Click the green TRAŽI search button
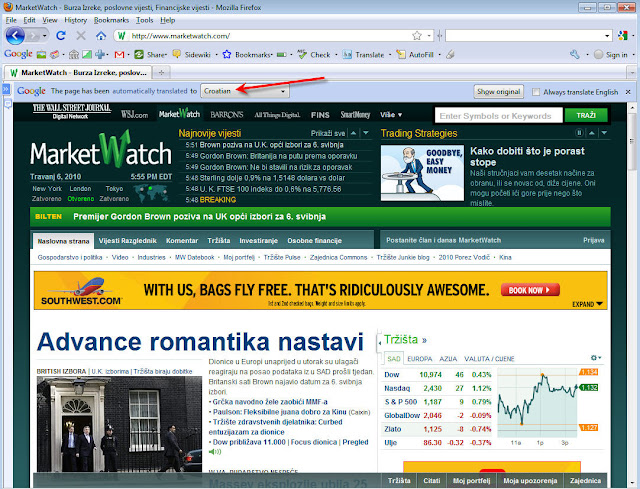640x489 pixels. point(586,116)
